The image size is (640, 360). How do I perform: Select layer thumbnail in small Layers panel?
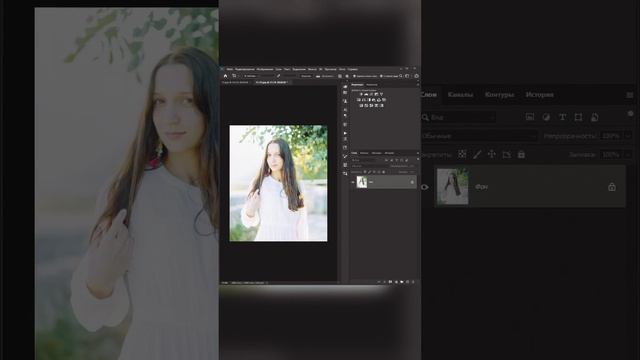click(x=362, y=182)
